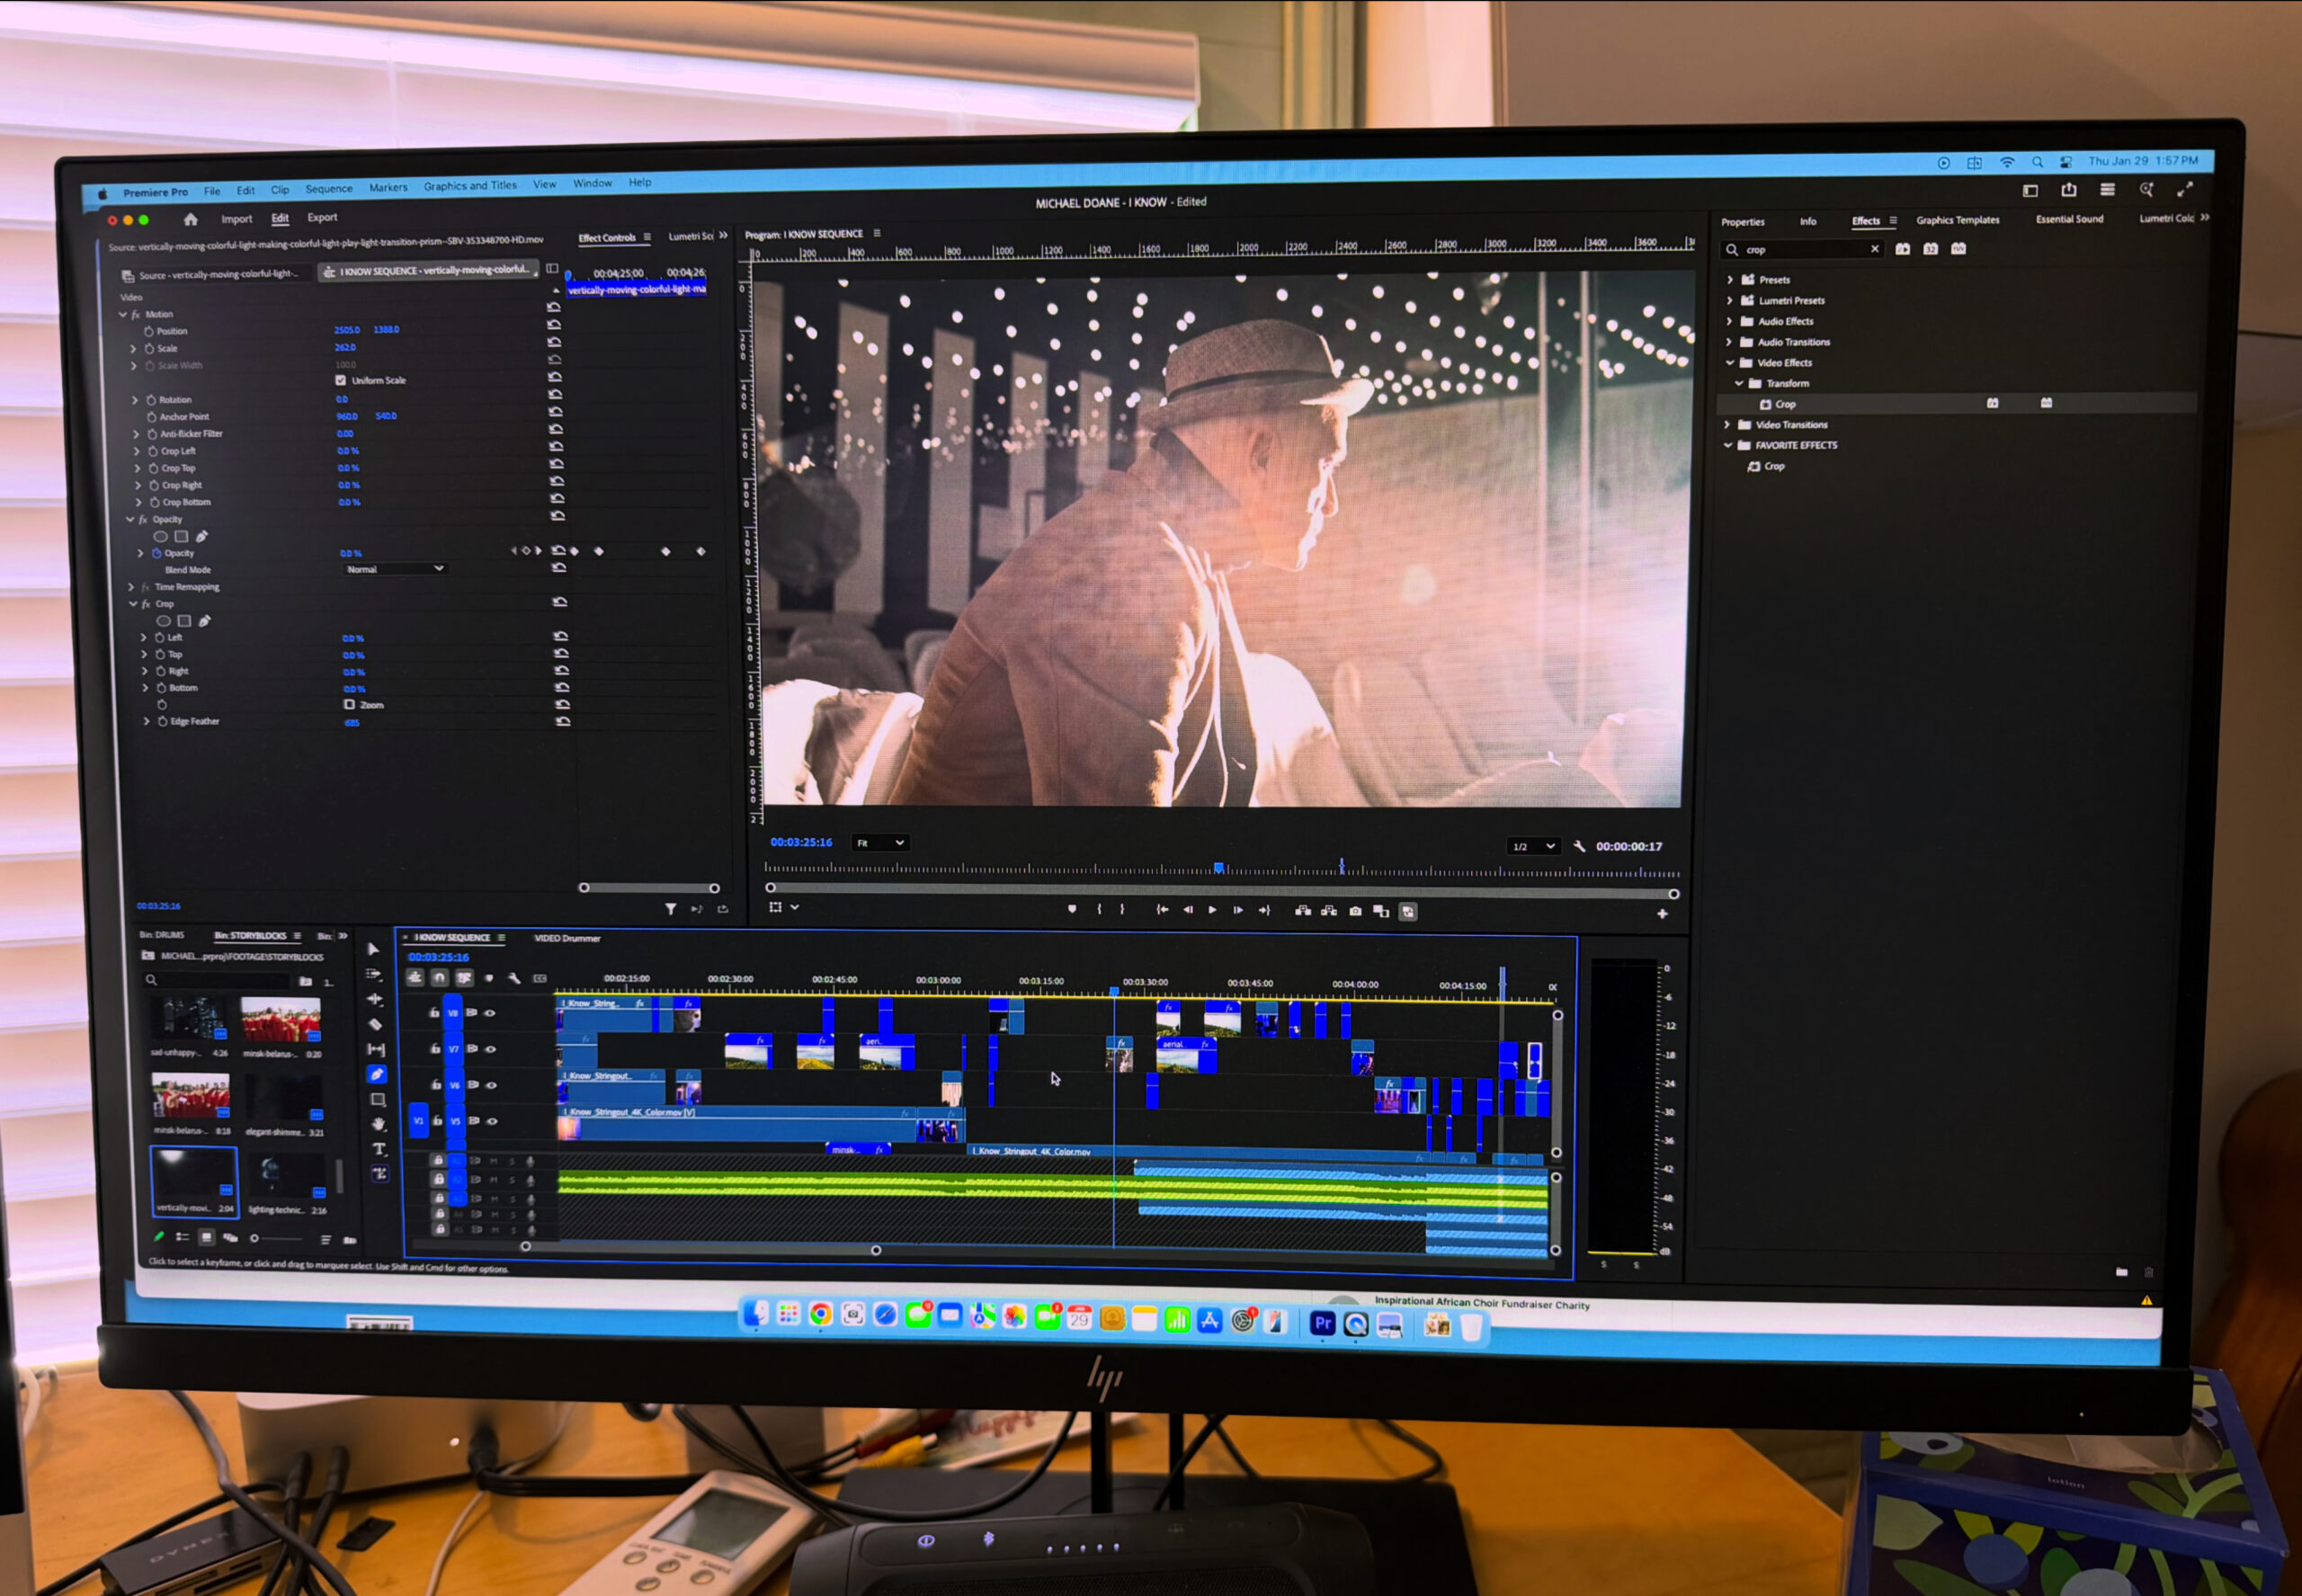This screenshot has width=2302, height=1596.
Task: Open timeline wrench display settings
Action: 514,978
